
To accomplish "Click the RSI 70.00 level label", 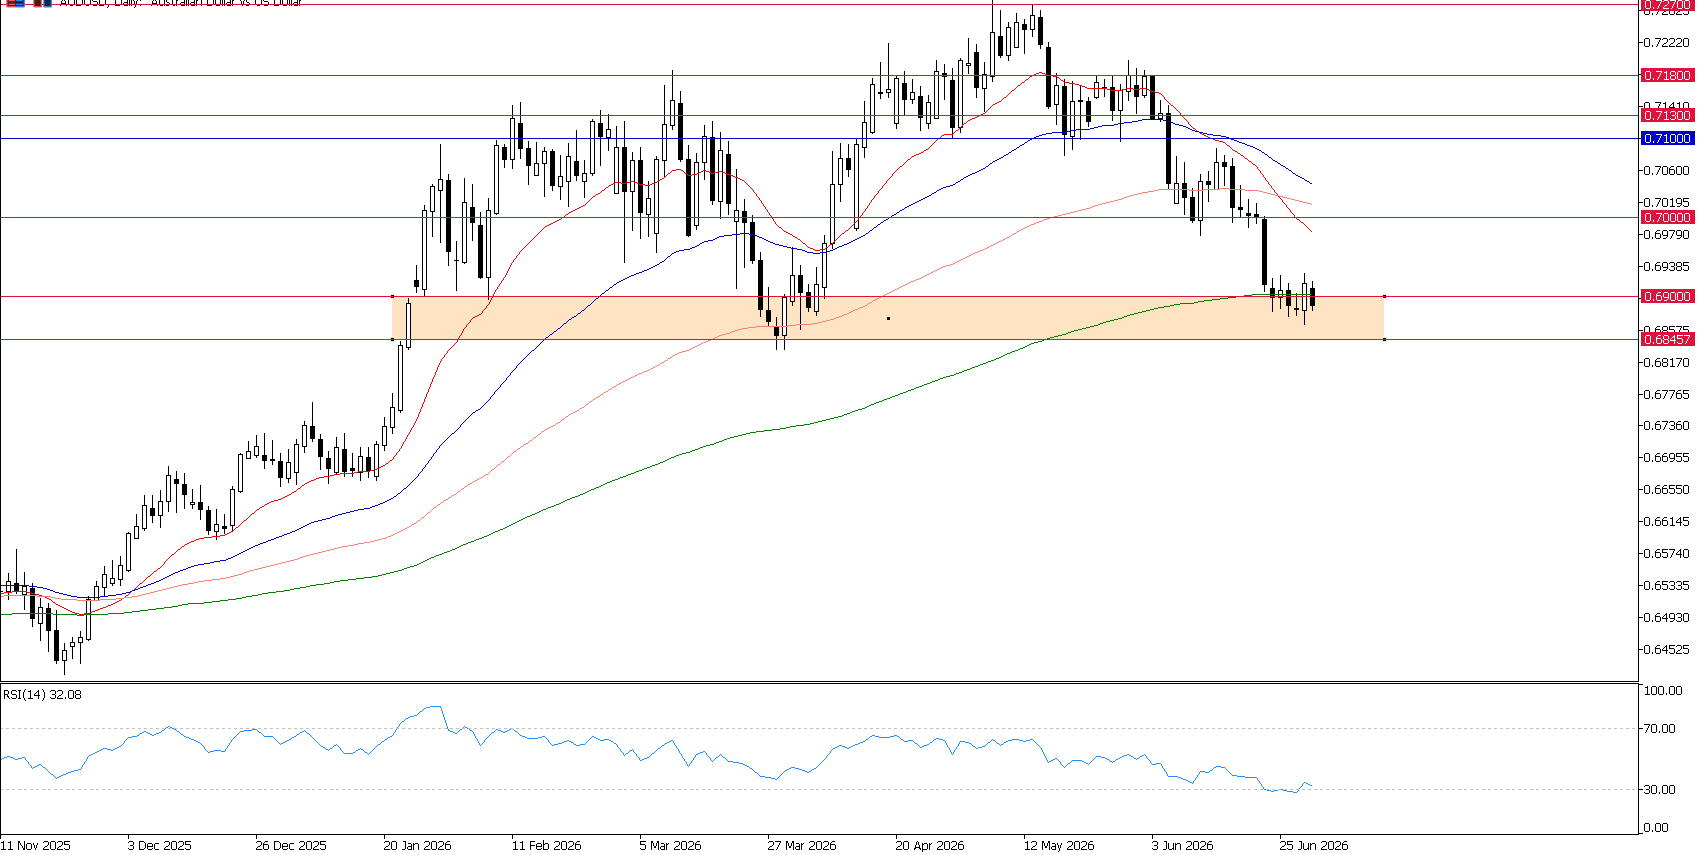I will (x=1660, y=728).
